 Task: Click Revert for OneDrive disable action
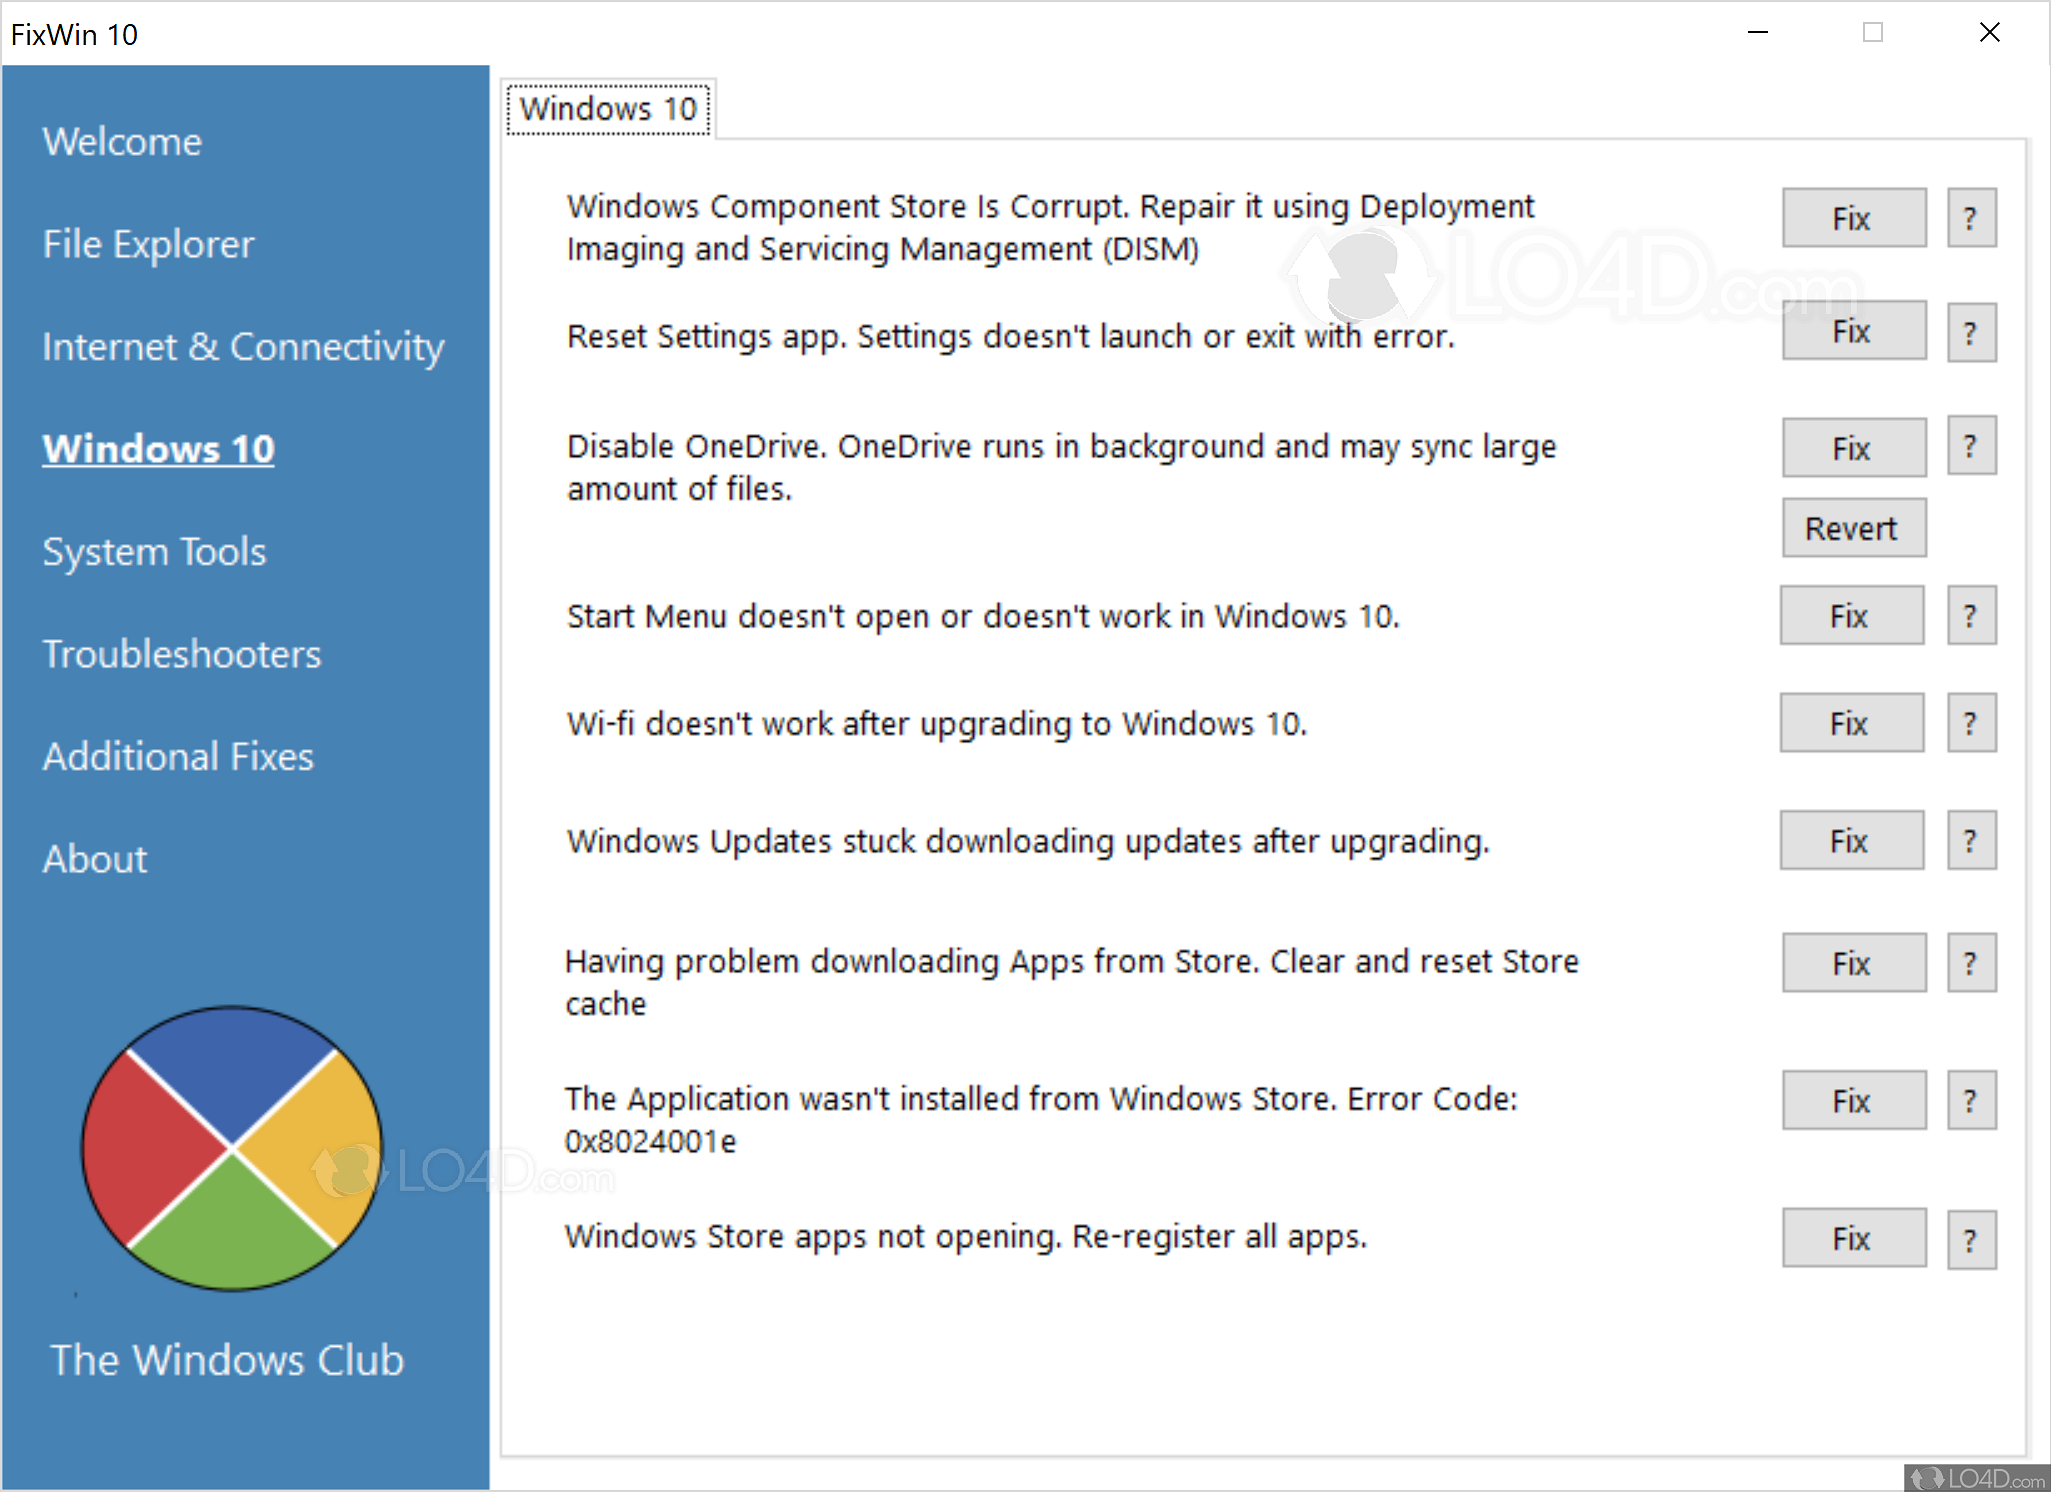[x=1850, y=525]
